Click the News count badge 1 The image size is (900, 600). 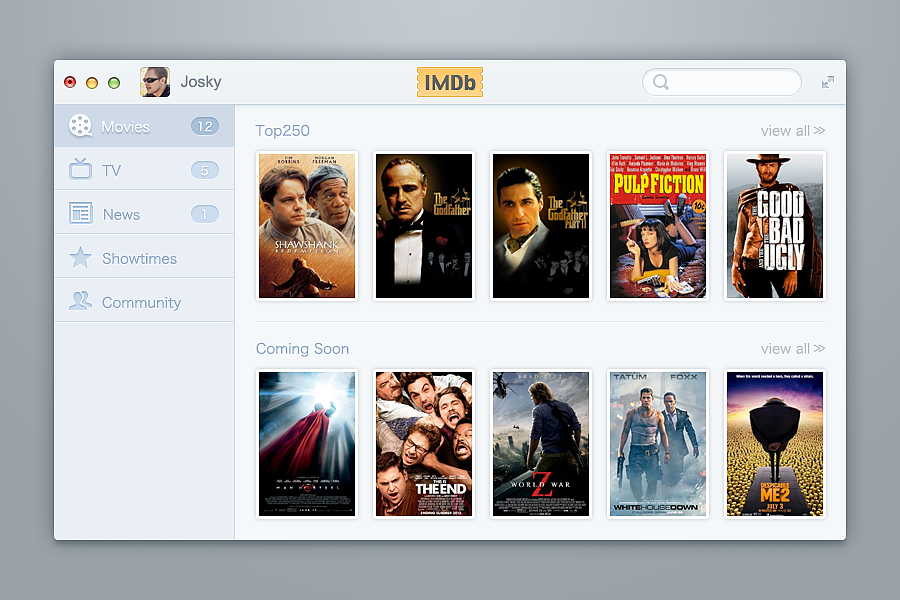pyautogui.click(x=205, y=214)
